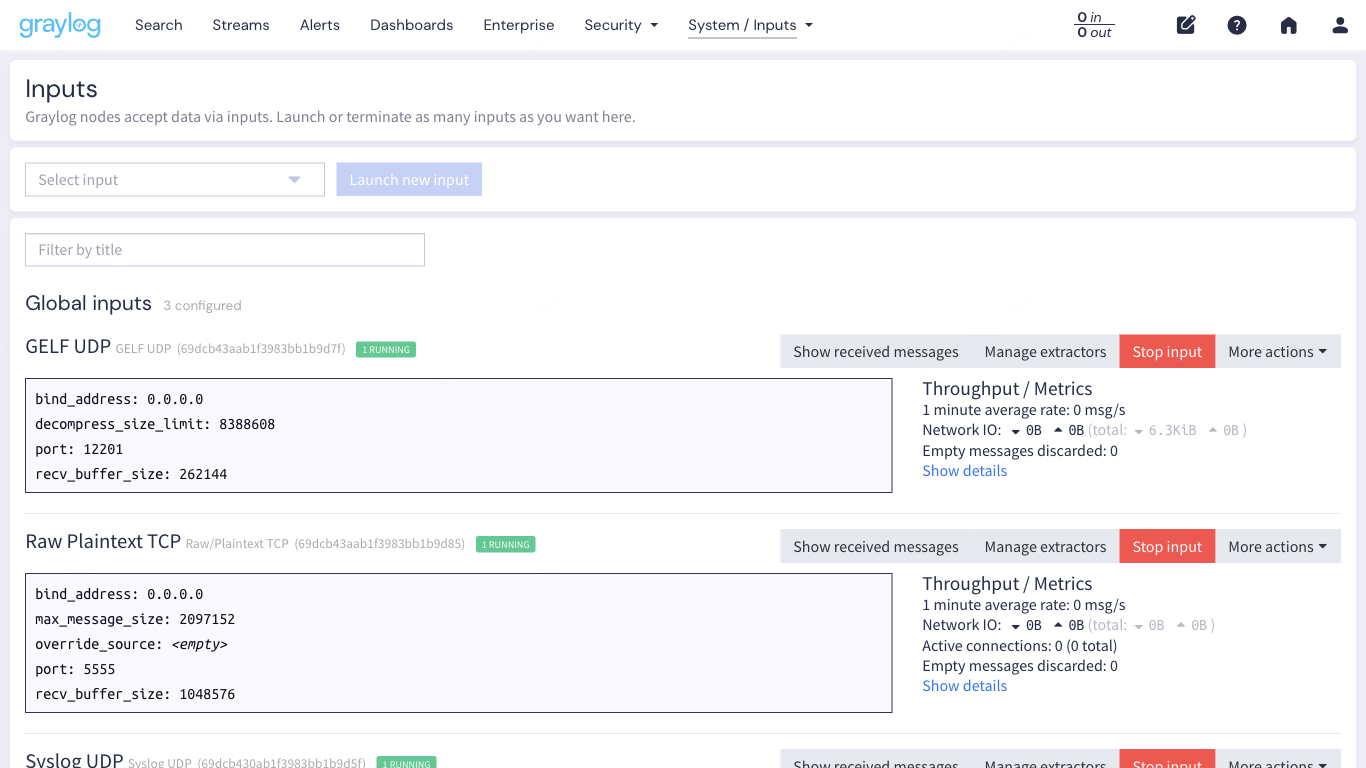Click the 1 RUNNING badge on GELF UDP
1366x768 pixels.
point(386,349)
